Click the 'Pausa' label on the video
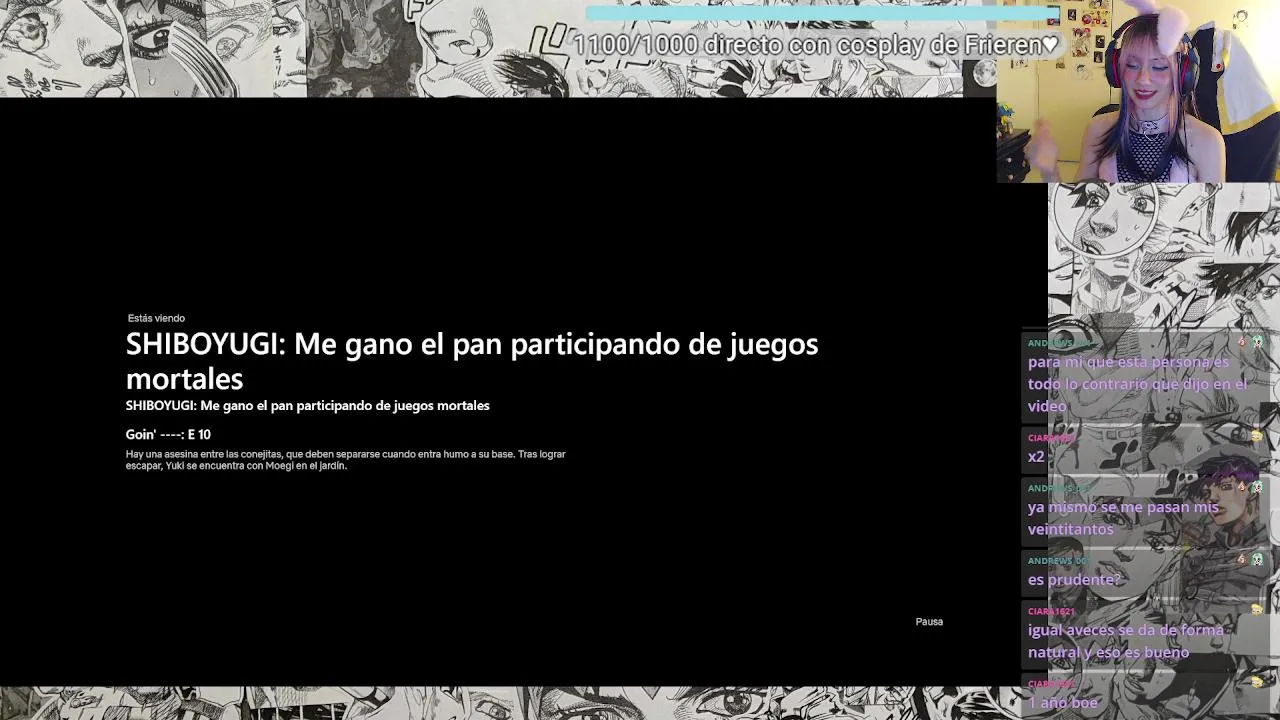This screenshot has height=720, width=1280. (x=929, y=622)
